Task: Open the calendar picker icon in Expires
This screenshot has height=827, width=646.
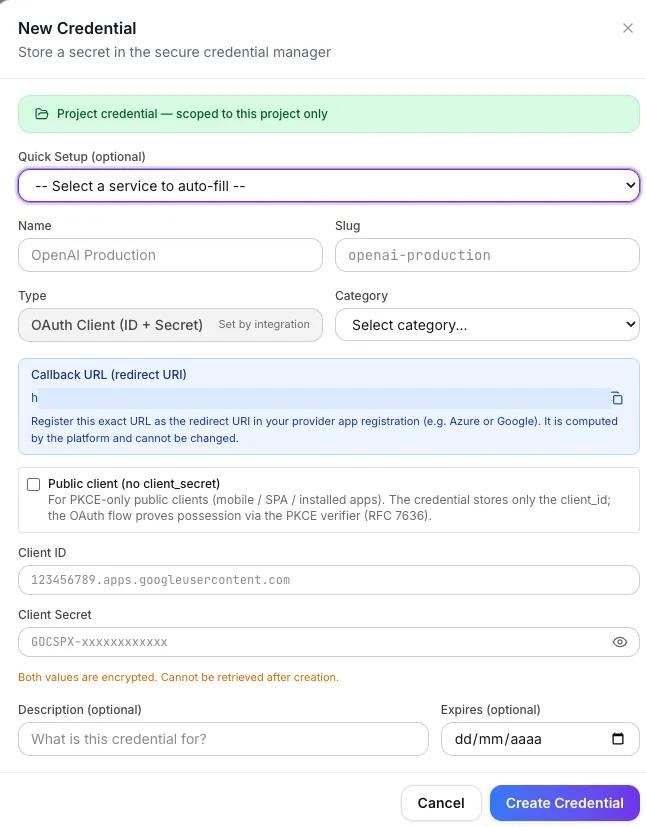Action: click(x=618, y=738)
